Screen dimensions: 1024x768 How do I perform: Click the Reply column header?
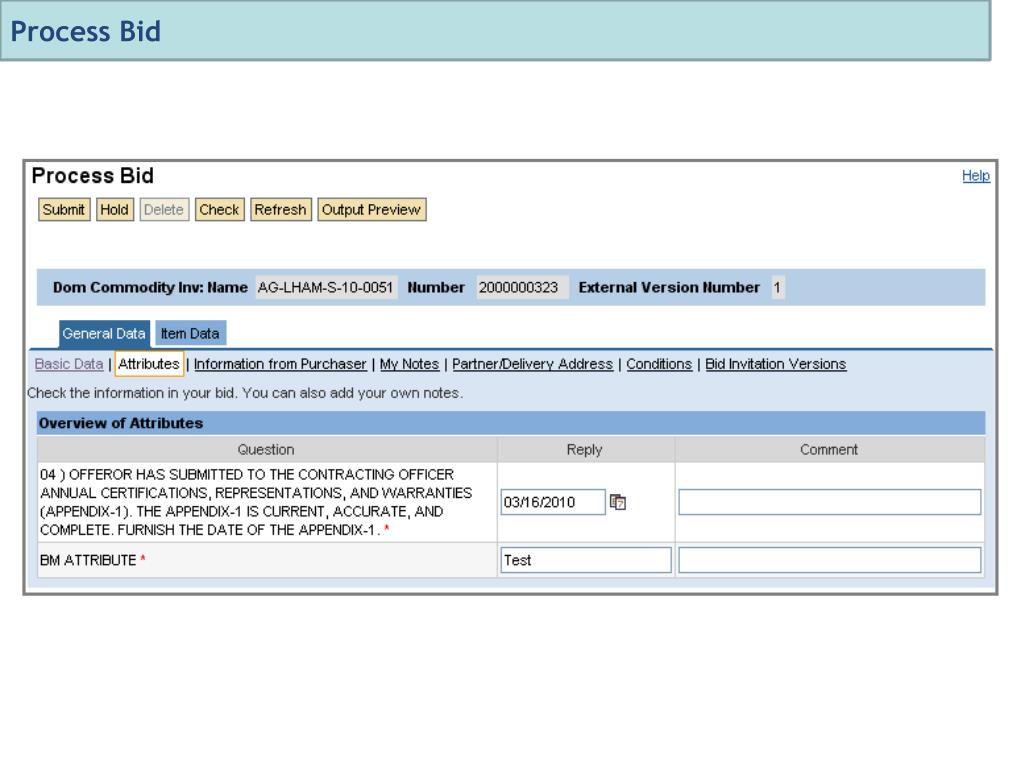tap(584, 449)
